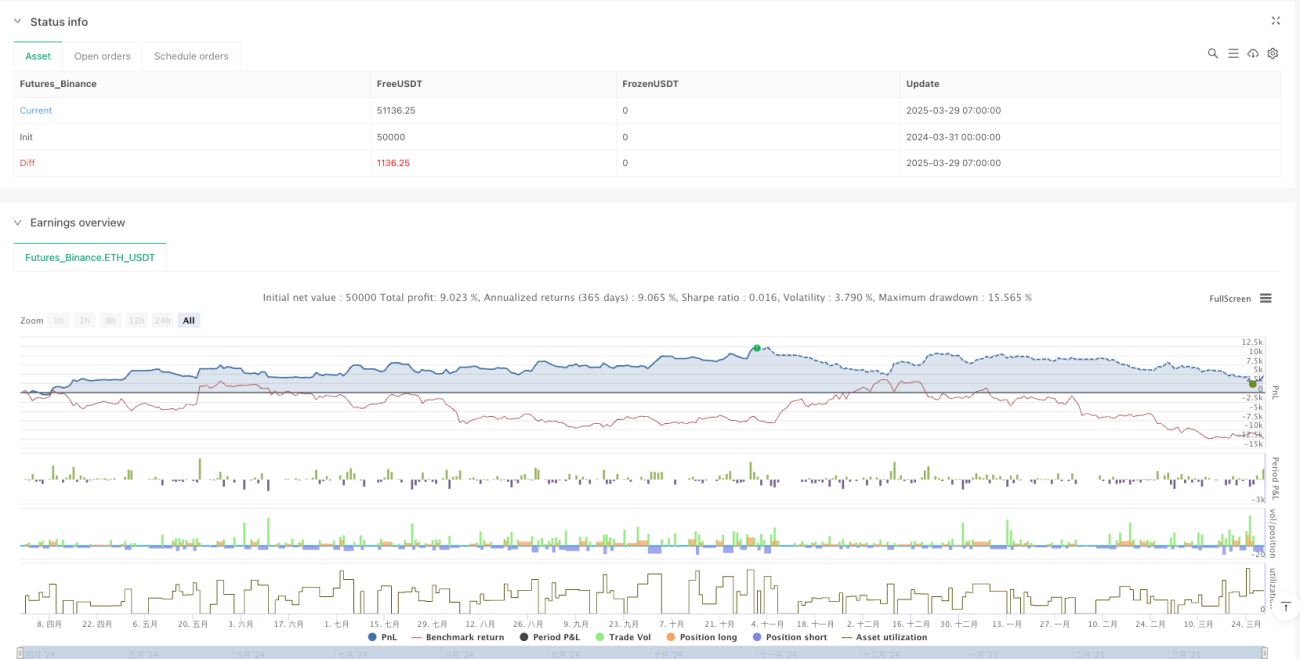1300x659 pixels.
Task: Open the settings gear in Status info
Action: (1273, 54)
